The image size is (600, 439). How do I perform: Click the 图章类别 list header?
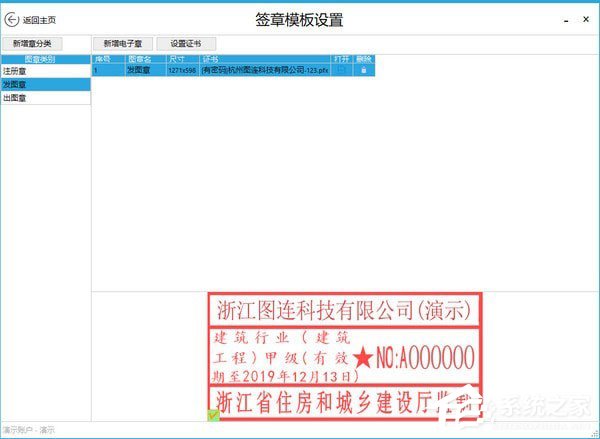(46, 59)
